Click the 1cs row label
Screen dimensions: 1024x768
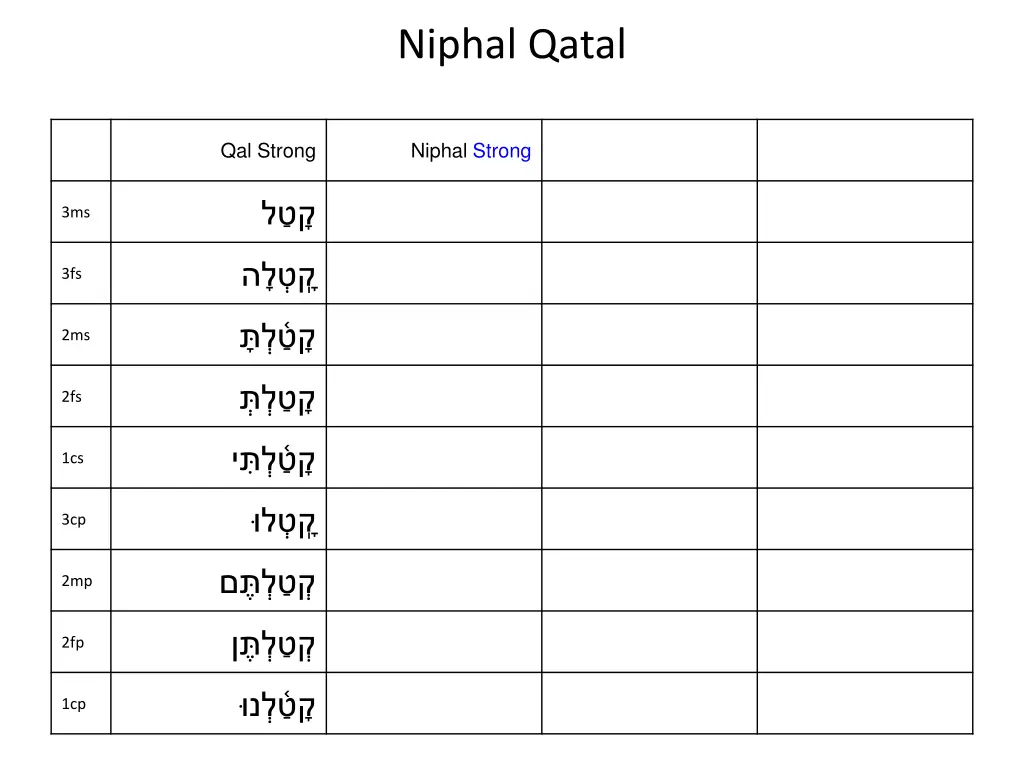[73, 458]
